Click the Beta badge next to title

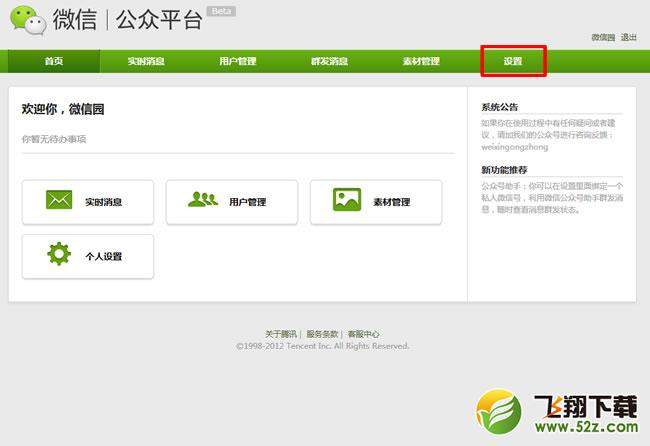coord(221,11)
